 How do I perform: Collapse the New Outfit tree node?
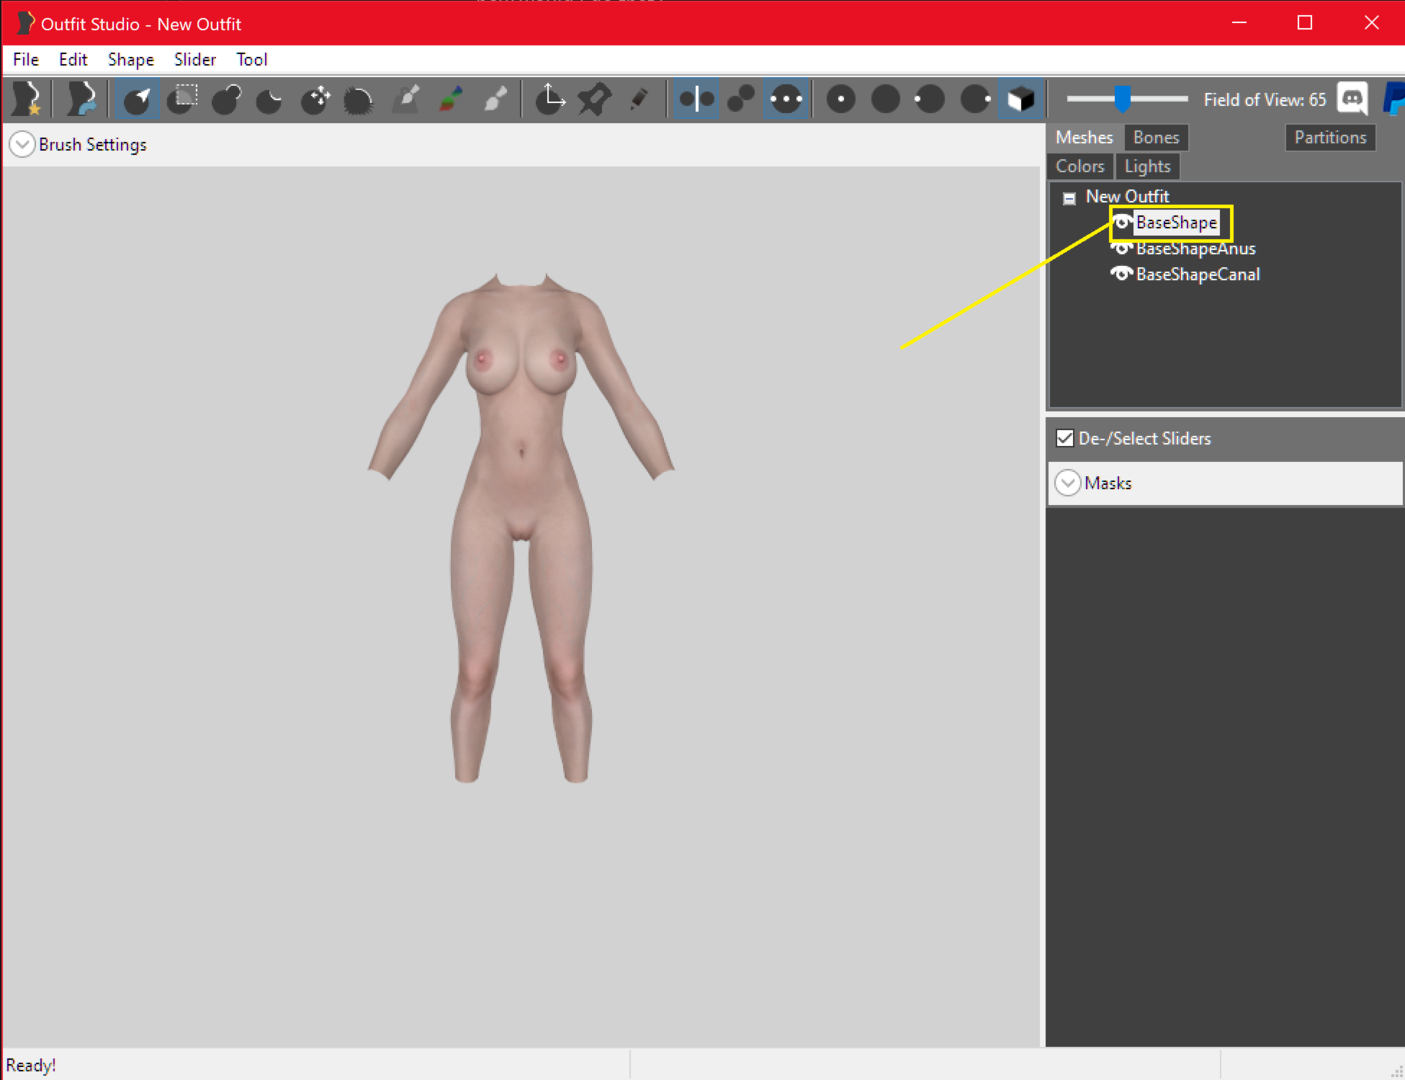pos(1069,198)
